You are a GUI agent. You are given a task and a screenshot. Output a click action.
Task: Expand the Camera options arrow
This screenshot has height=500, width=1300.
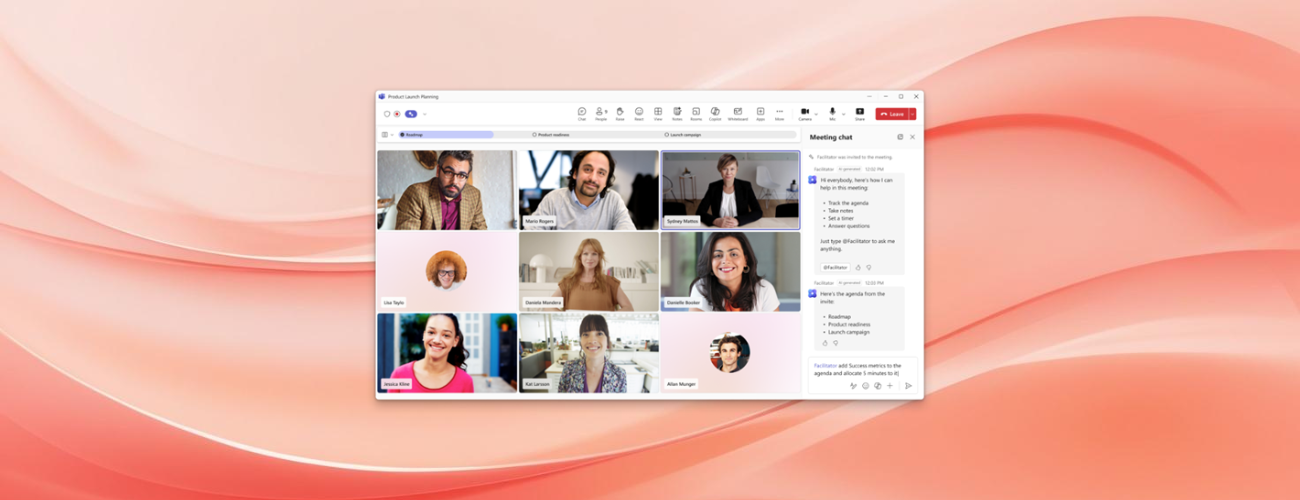tap(816, 114)
